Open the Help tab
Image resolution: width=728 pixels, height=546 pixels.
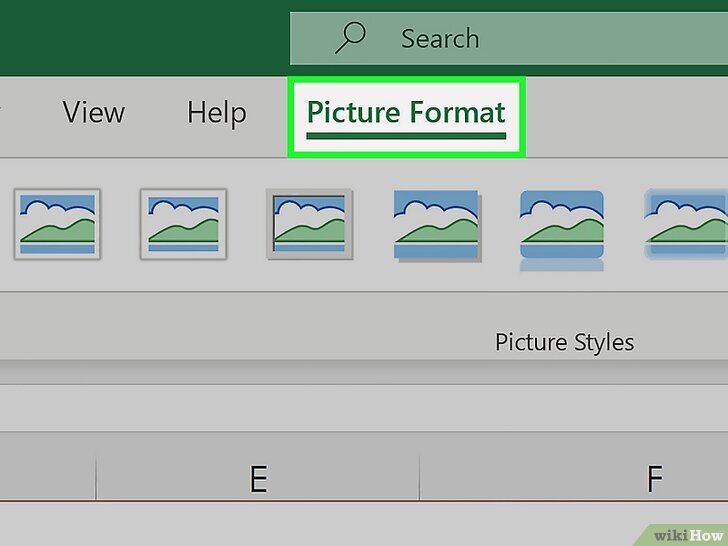click(x=216, y=113)
